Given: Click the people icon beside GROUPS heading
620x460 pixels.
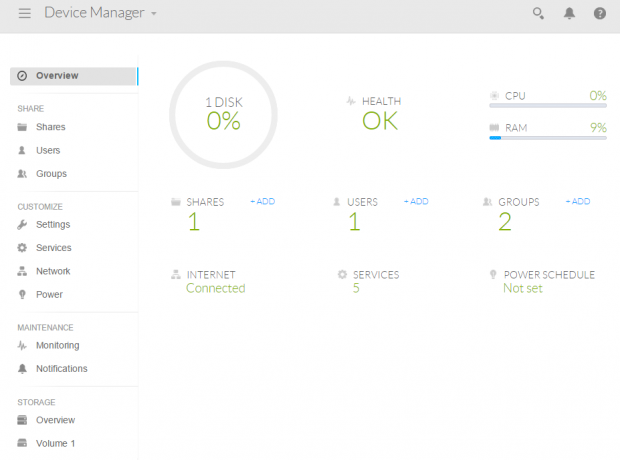Looking at the screenshot, I should (x=487, y=202).
